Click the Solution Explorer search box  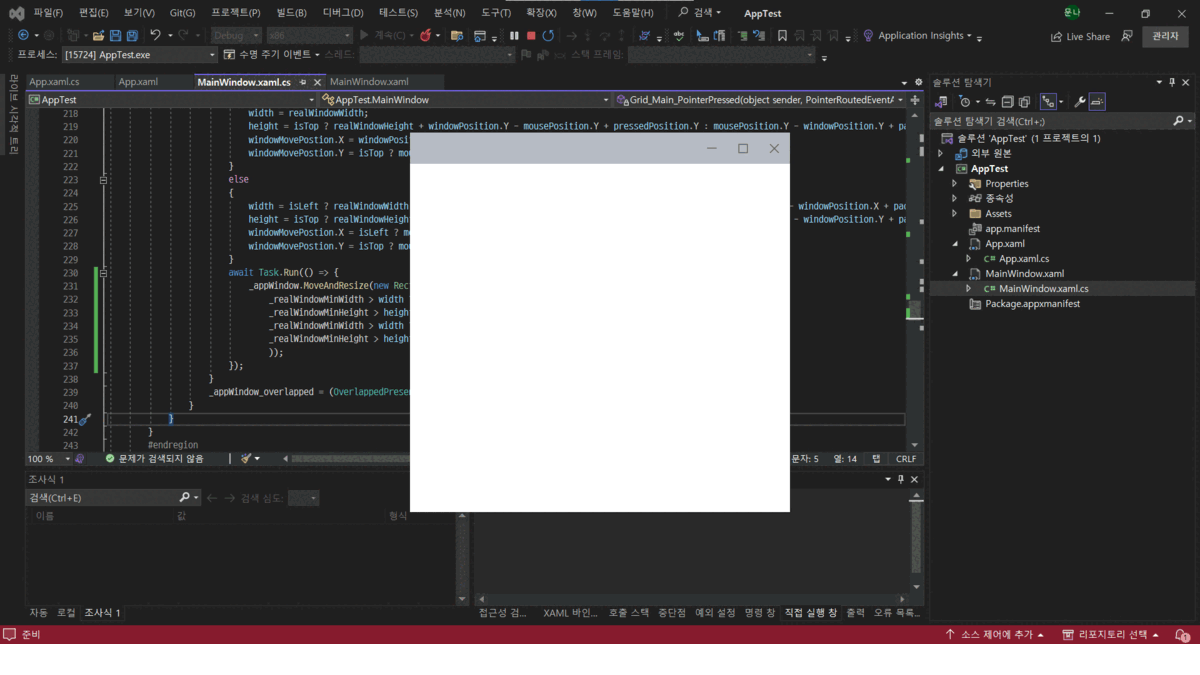pyautogui.click(x=1062, y=121)
